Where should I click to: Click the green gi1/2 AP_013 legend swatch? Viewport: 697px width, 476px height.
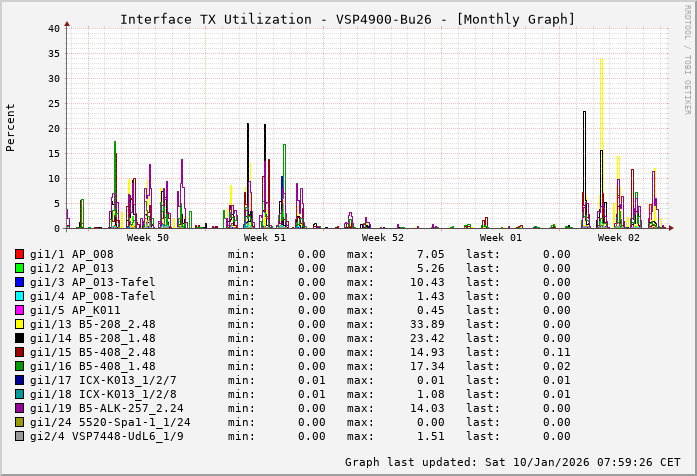coord(20,268)
